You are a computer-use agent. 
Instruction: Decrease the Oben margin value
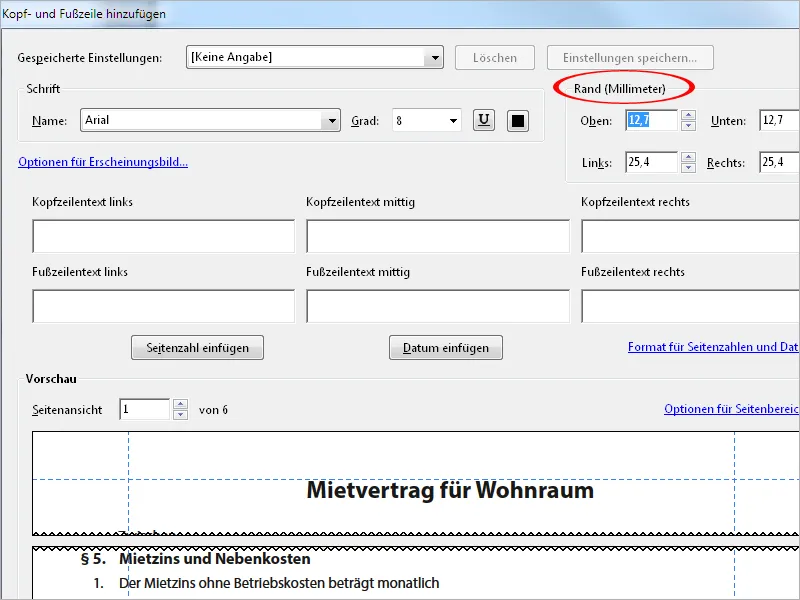(688, 126)
